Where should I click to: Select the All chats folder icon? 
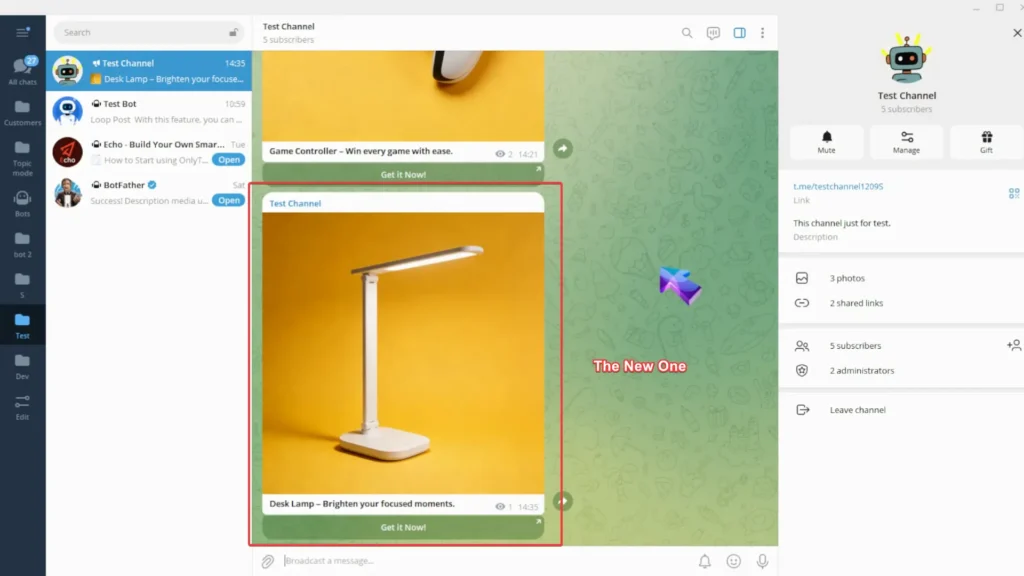[x=22, y=67]
